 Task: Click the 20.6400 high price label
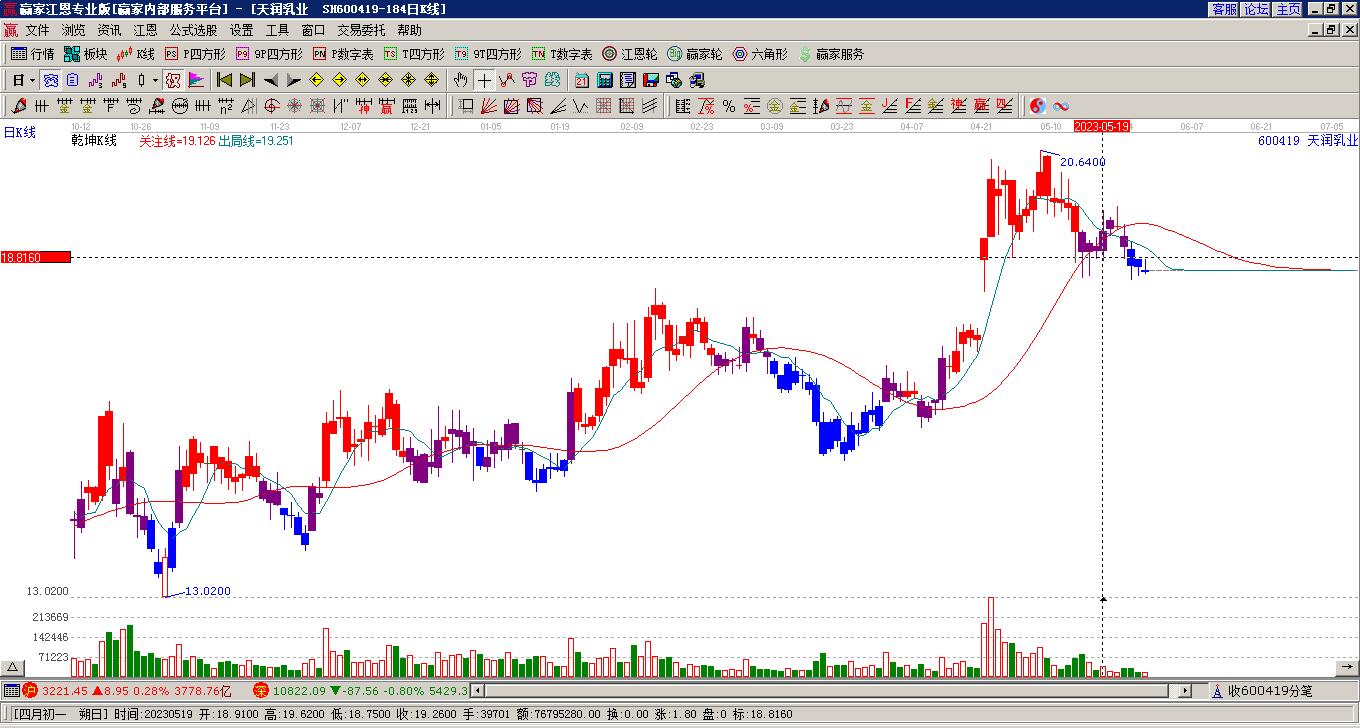pyautogui.click(x=1083, y=162)
